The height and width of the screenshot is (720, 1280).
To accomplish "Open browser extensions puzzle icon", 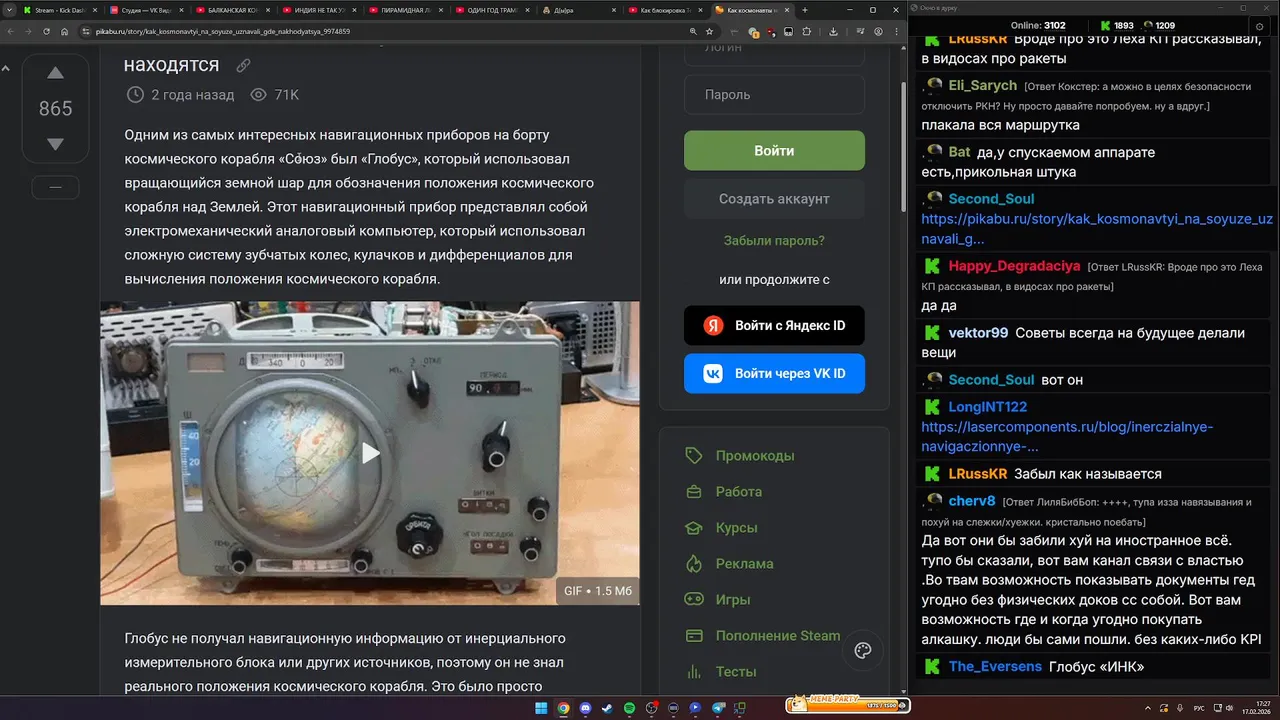I will [806, 31].
